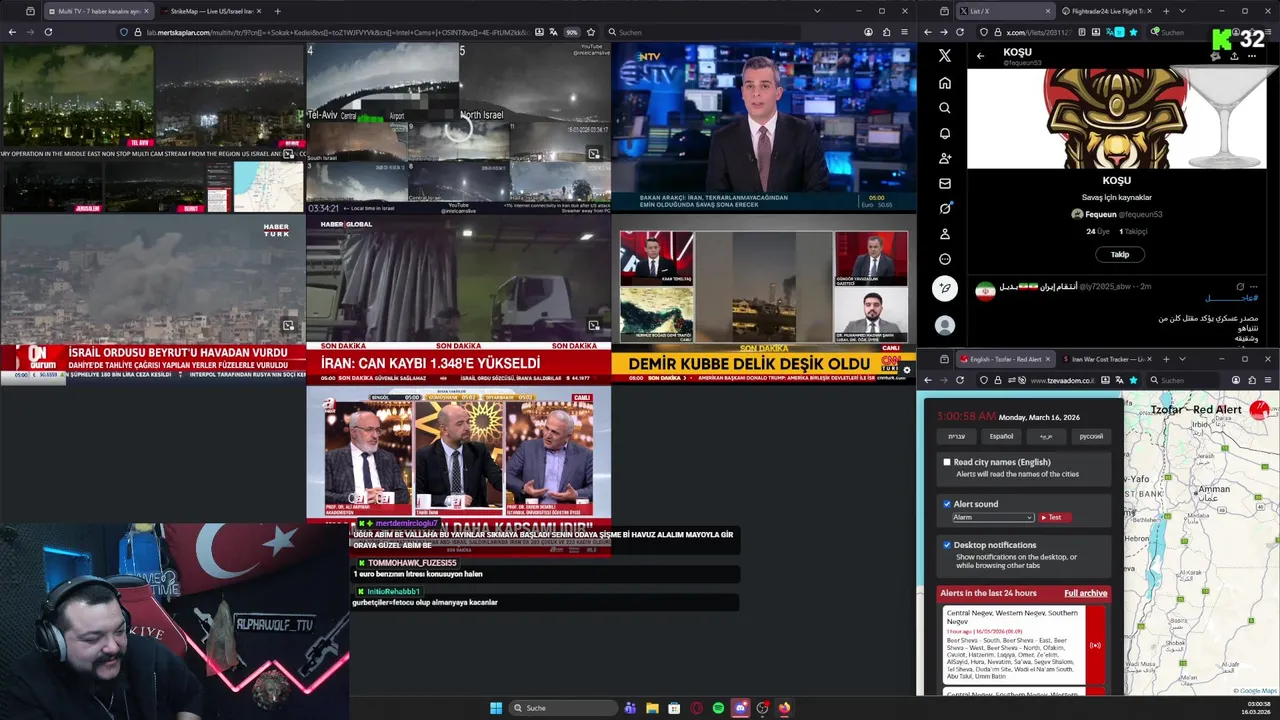This screenshot has height=720, width=1280.
Task: Open the Full archive link
Action: click(x=1085, y=593)
